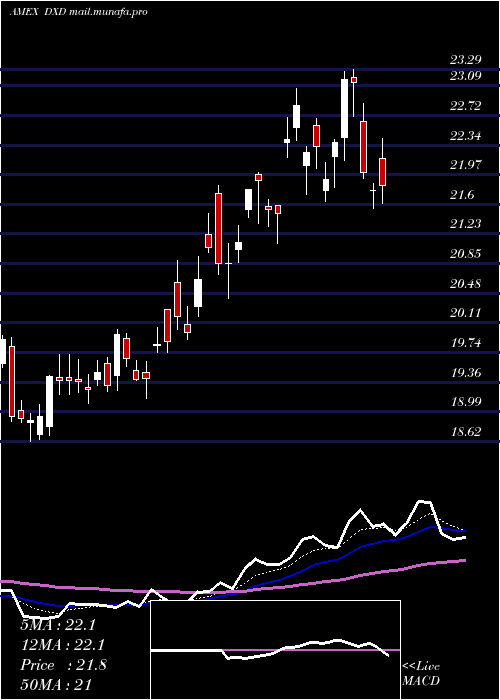Select the 19.36 price axis label

[465, 372]
